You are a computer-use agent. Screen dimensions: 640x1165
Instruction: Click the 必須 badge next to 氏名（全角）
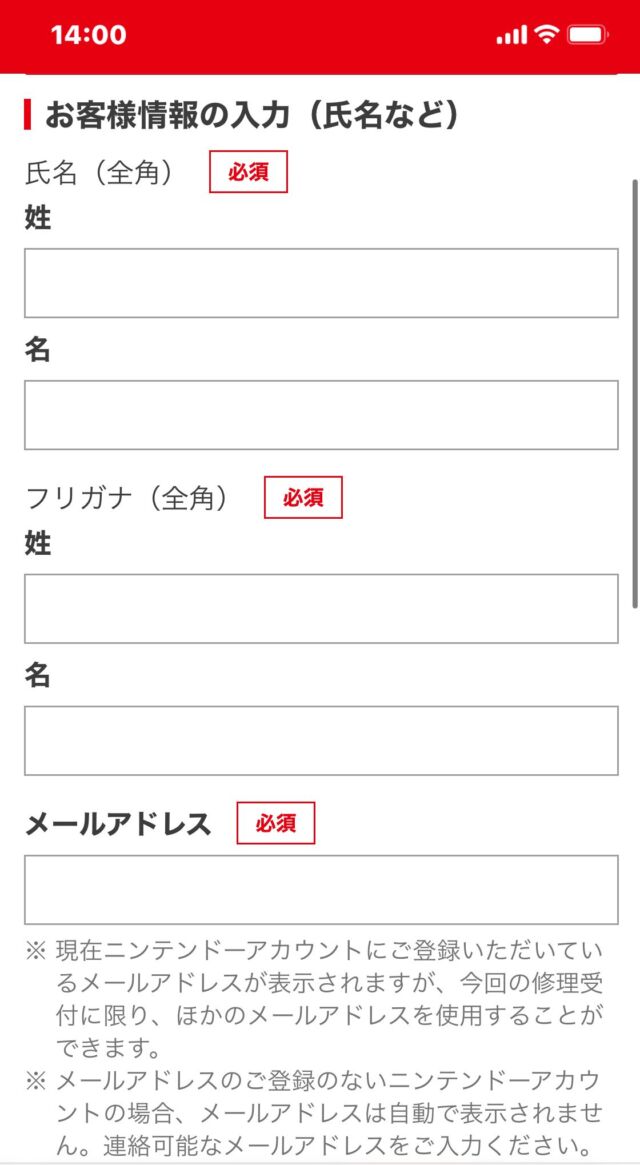(x=248, y=172)
